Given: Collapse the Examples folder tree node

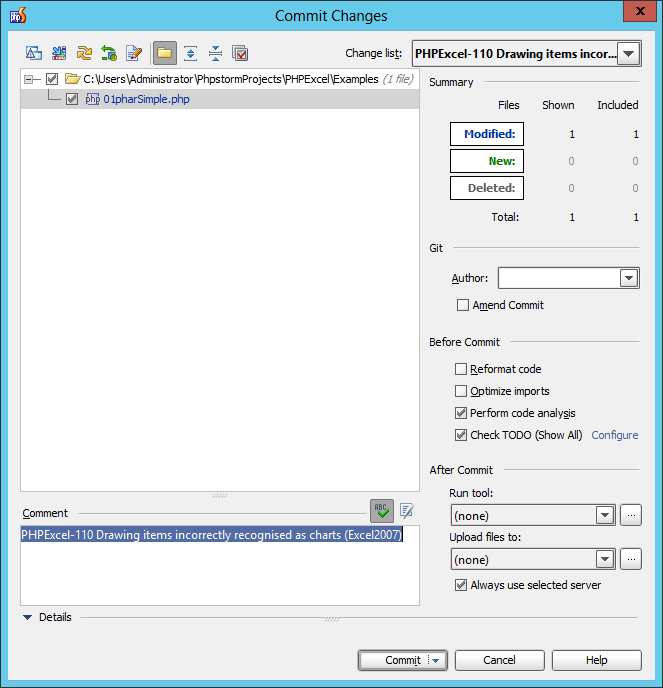Looking at the screenshot, I should point(29,79).
